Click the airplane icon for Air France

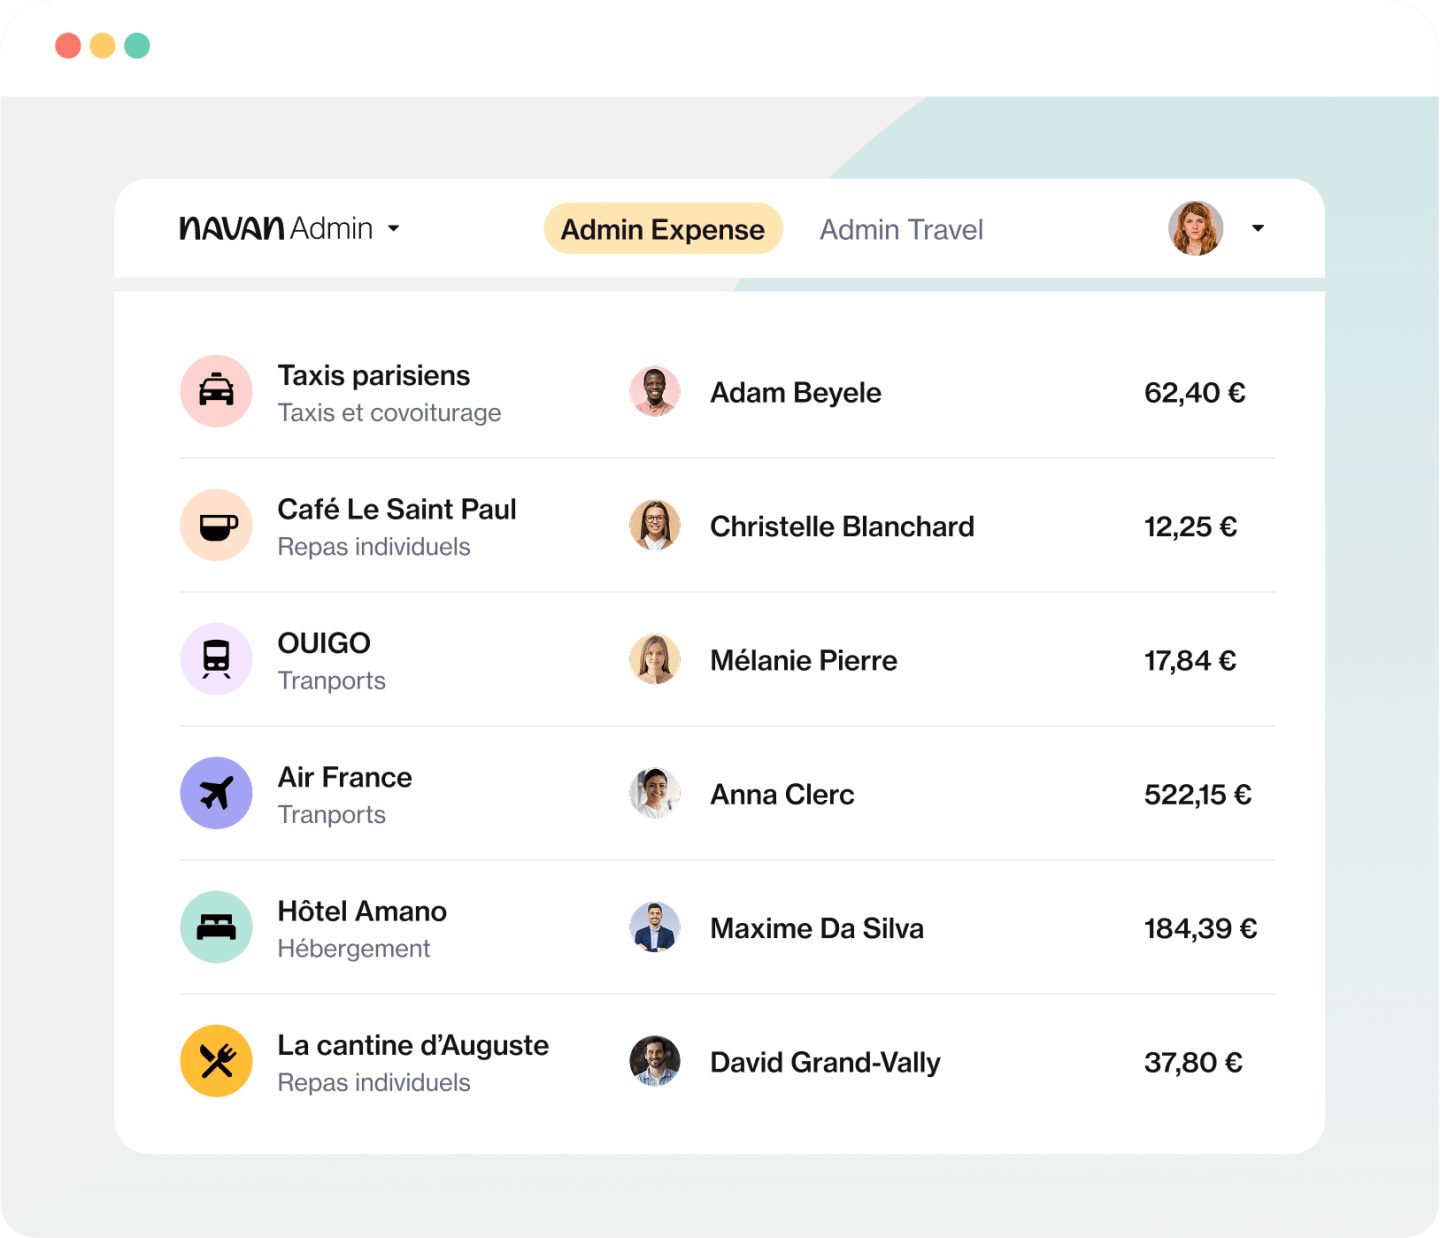click(x=216, y=793)
